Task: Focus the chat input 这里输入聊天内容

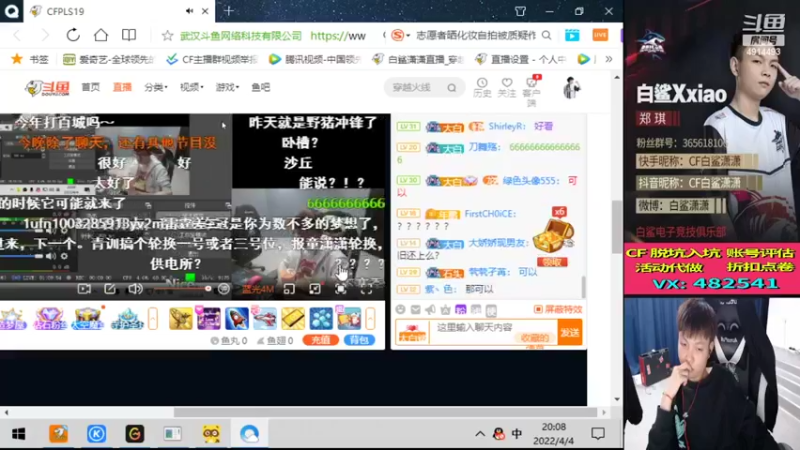Action: (493, 332)
